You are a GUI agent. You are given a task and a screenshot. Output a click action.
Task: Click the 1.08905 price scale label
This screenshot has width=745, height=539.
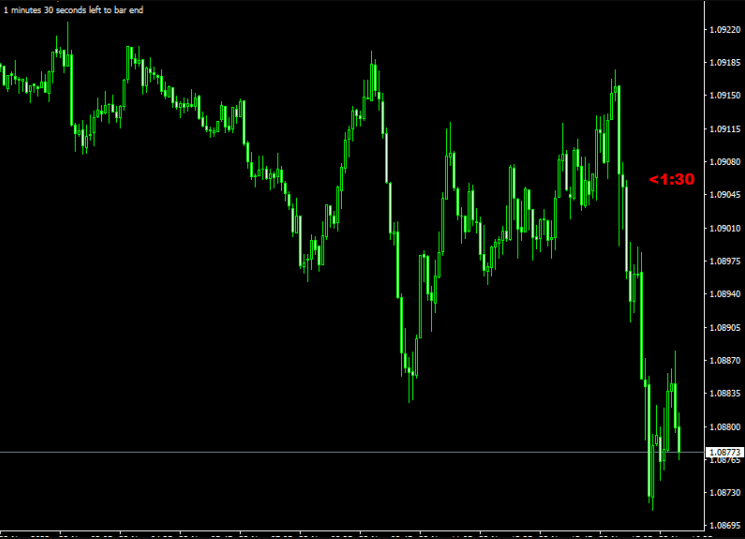tap(725, 327)
